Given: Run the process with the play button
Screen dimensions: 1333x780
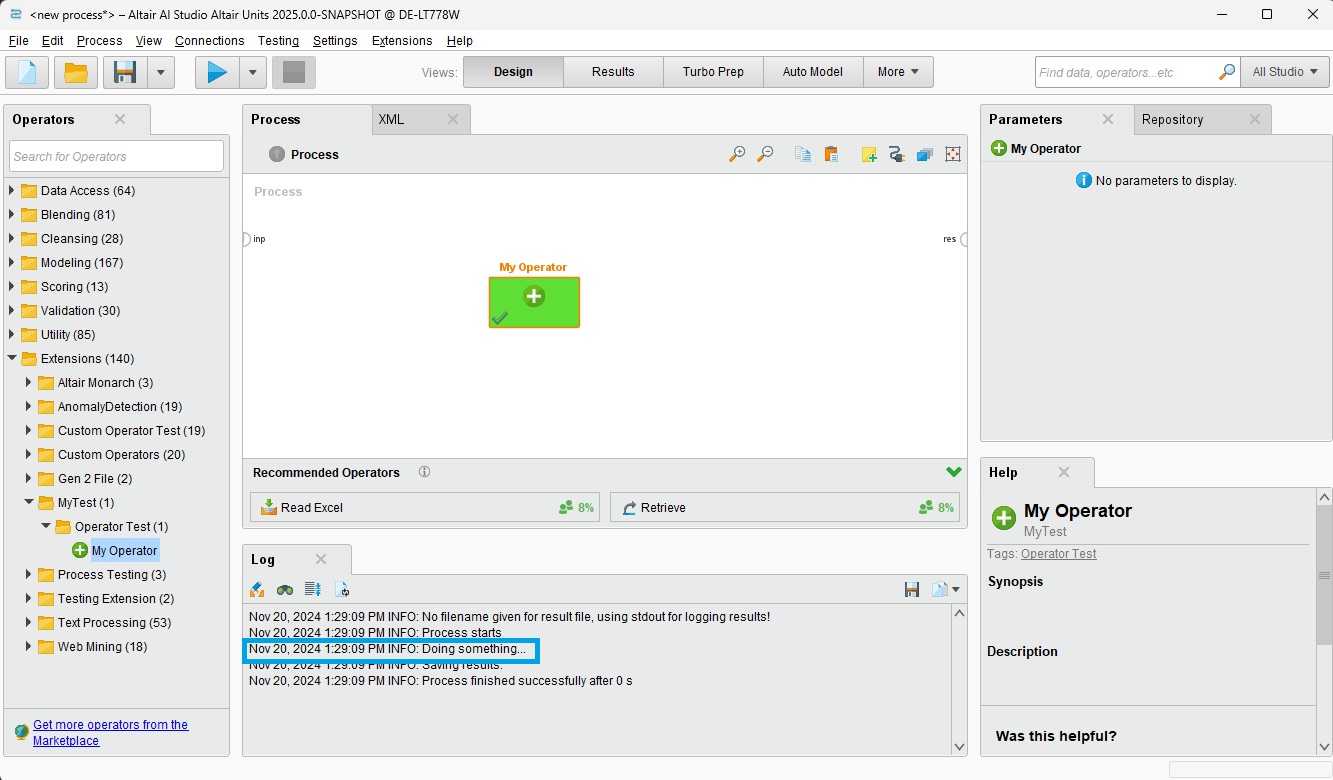Looking at the screenshot, I should click(217, 72).
